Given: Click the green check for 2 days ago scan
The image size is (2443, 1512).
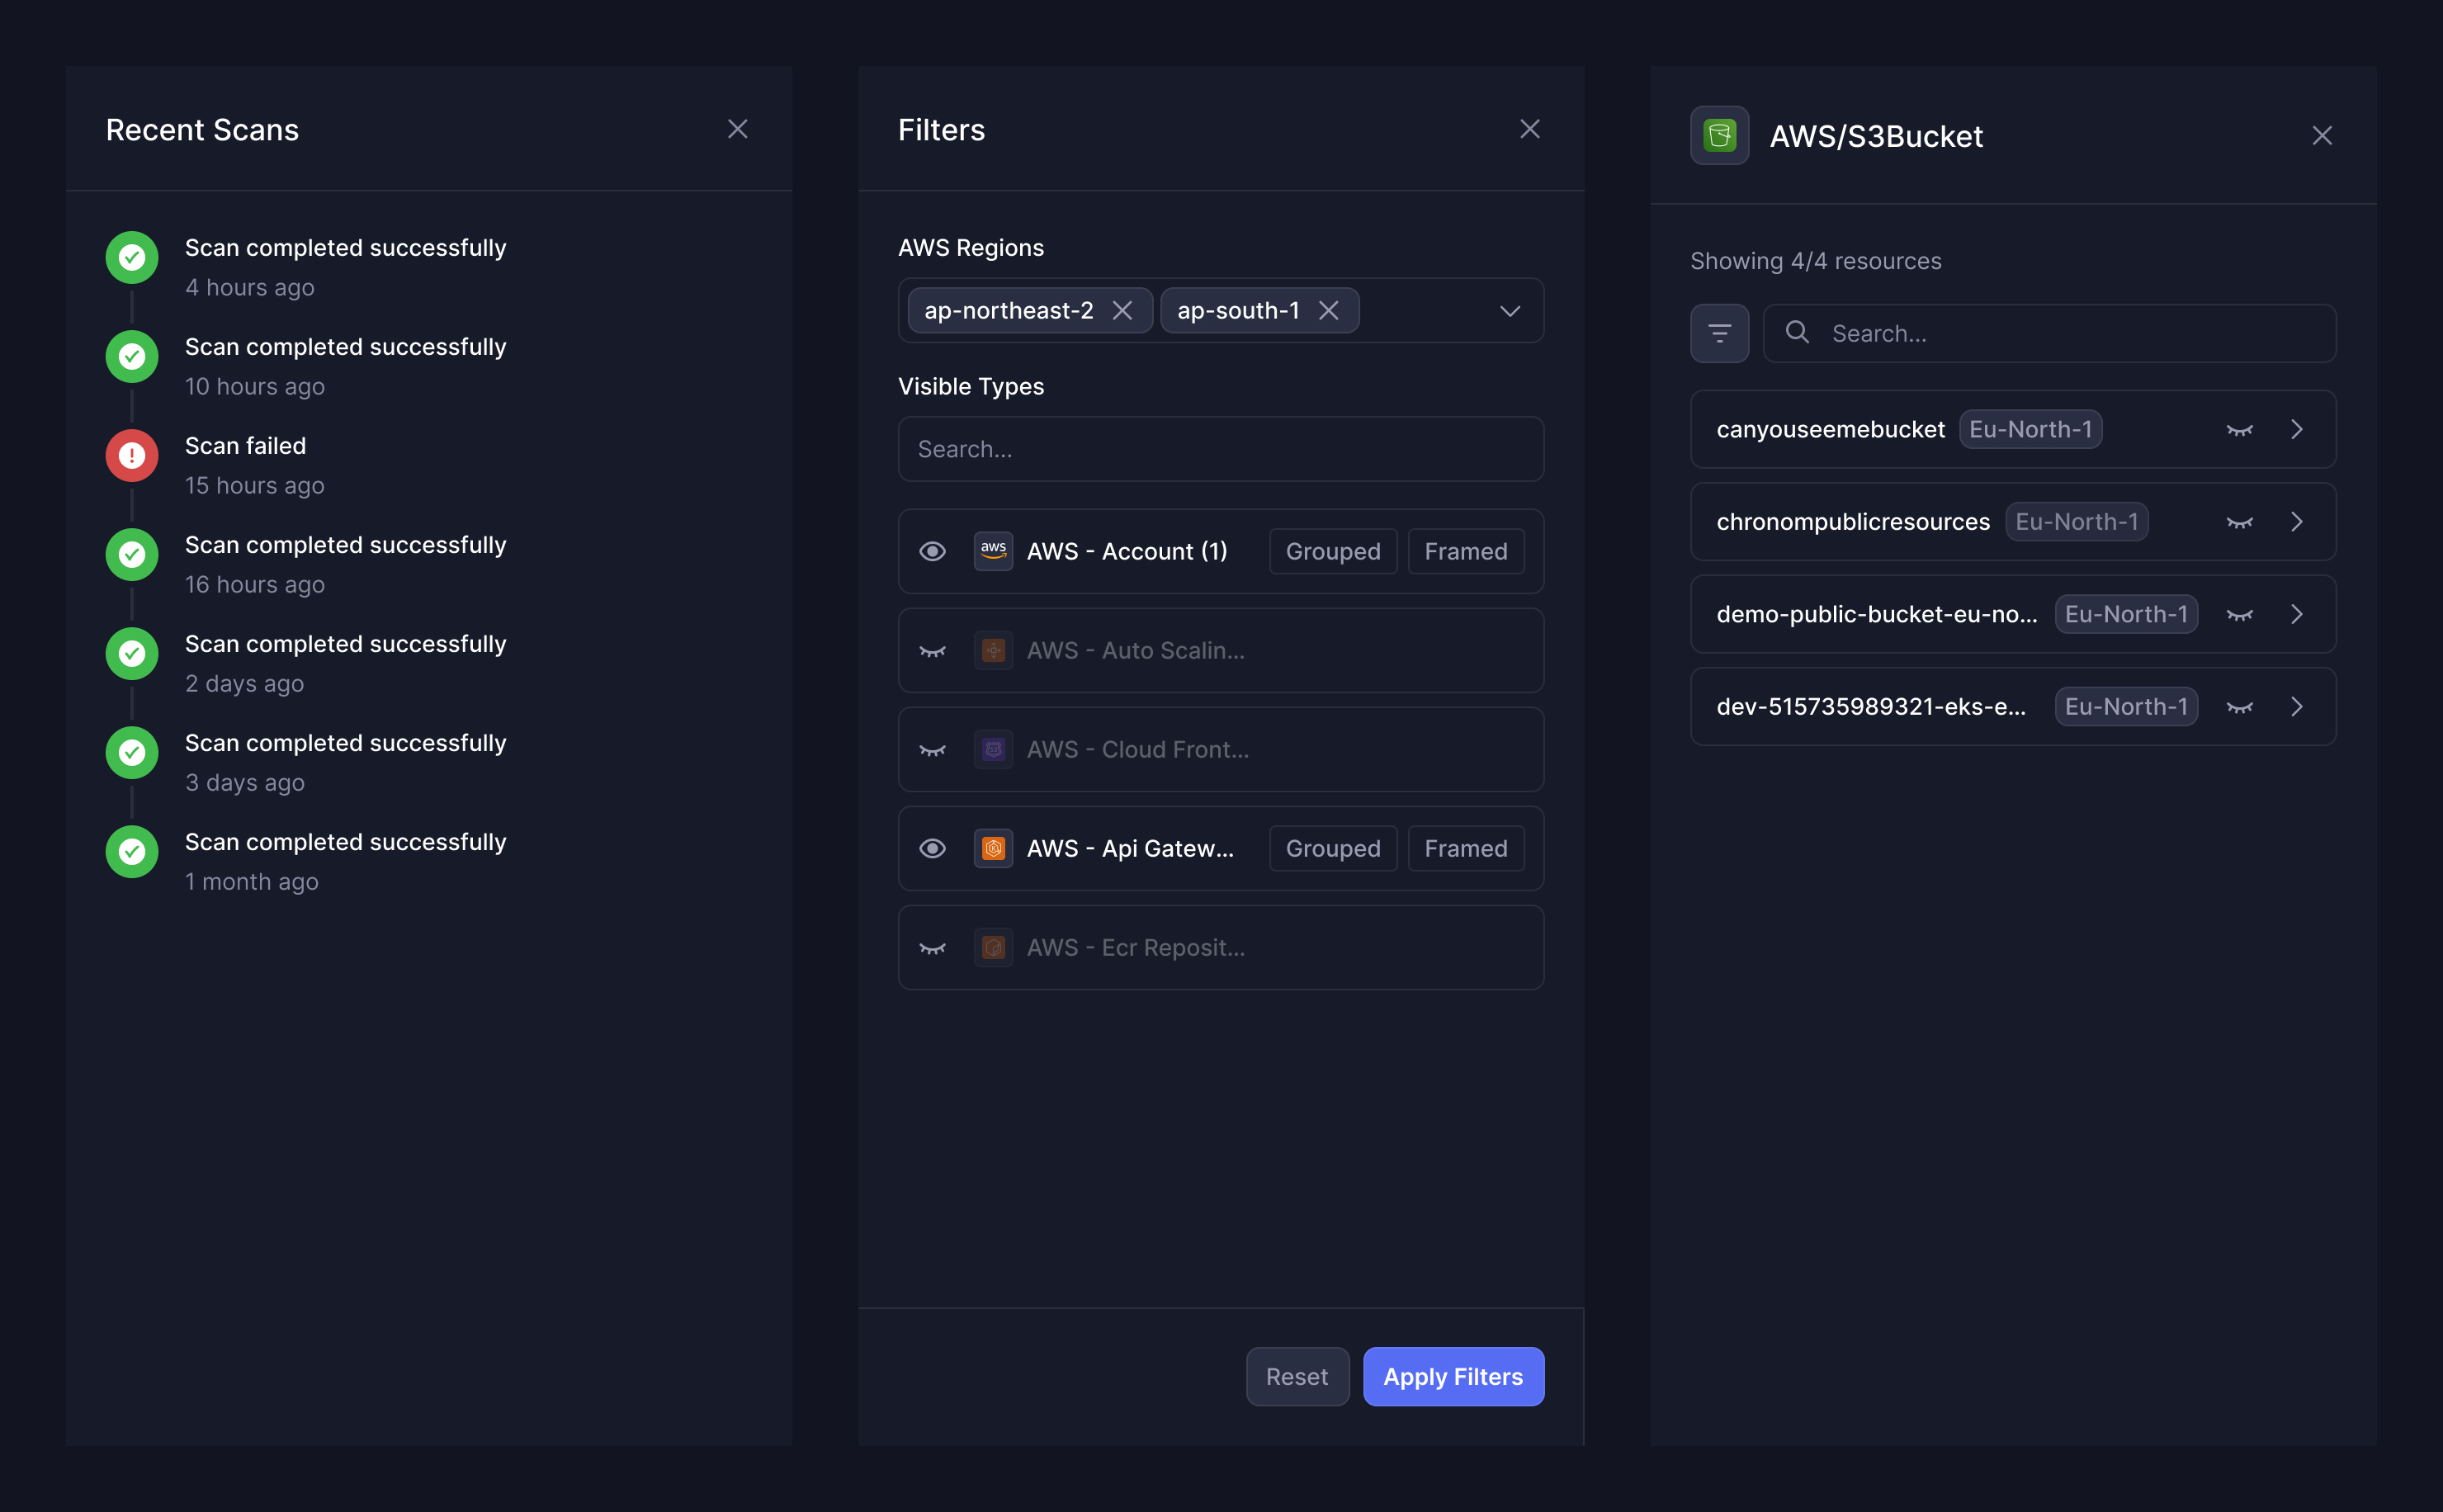Looking at the screenshot, I should (132, 654).
